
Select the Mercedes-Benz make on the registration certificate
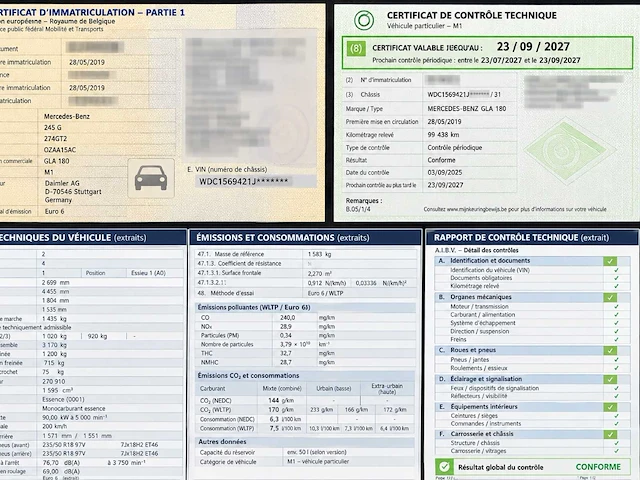[x=67, y=116]
